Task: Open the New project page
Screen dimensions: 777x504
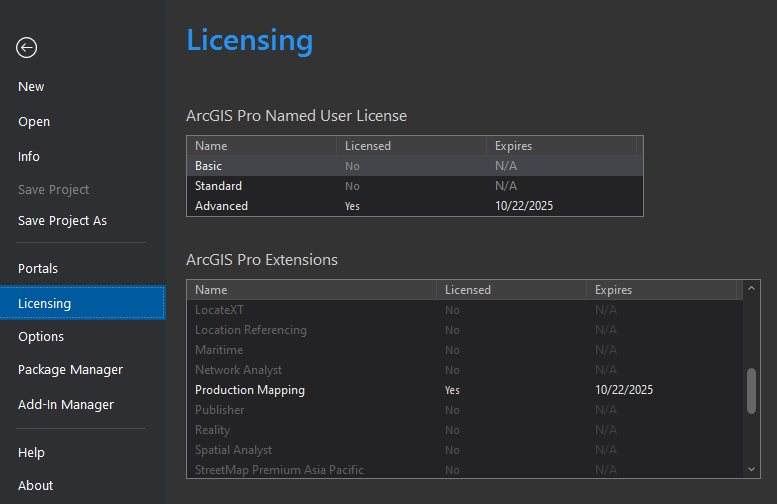Action: coord(31,87)
